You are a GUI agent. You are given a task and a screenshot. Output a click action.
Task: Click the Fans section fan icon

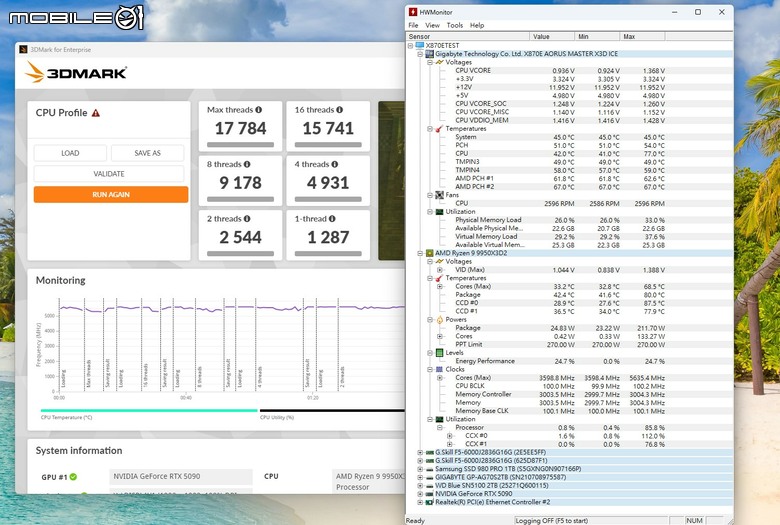click(439, 195)
